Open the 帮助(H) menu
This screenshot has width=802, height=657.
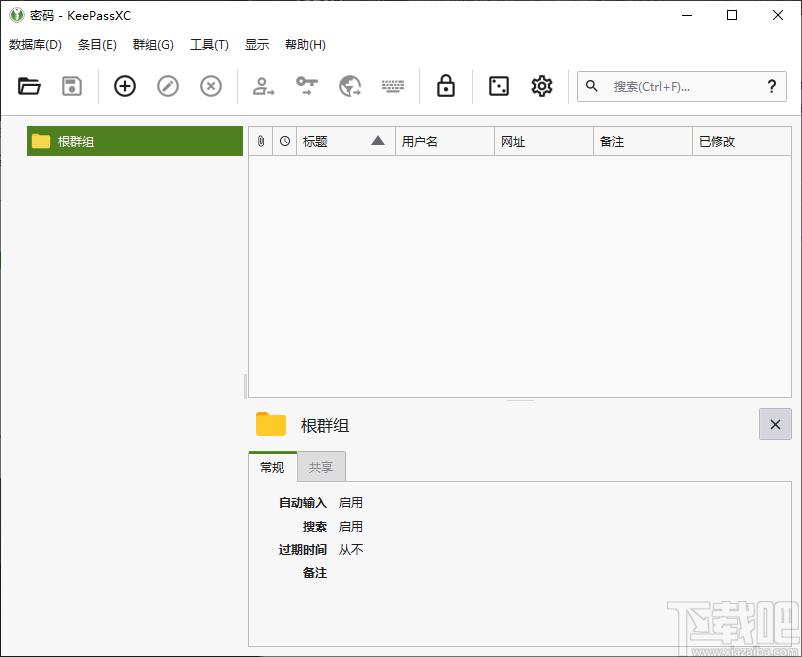[x=305, y=44]
